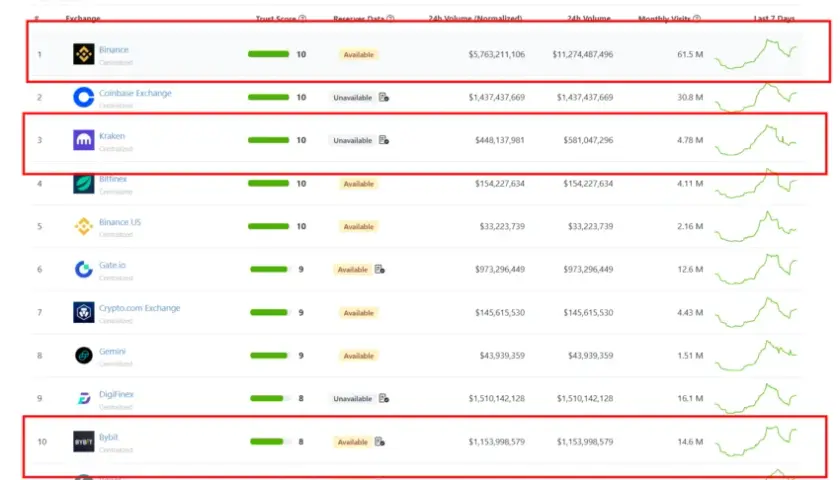840x480 pixels.
Task: Open the Binance US link
Action: pos(120,222)
